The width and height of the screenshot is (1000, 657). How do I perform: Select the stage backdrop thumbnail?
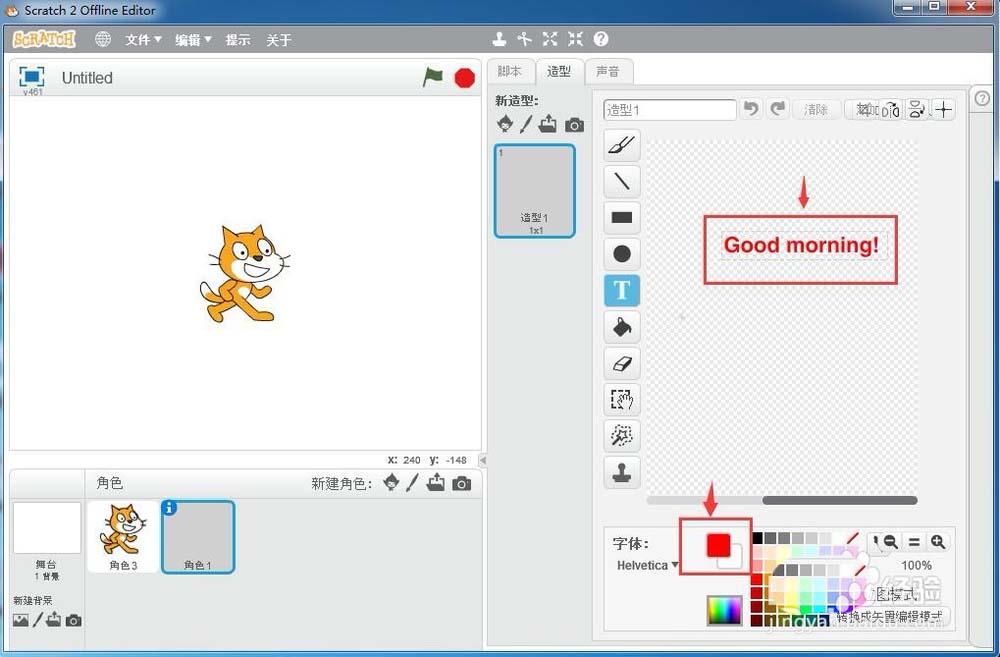(47, 528)
